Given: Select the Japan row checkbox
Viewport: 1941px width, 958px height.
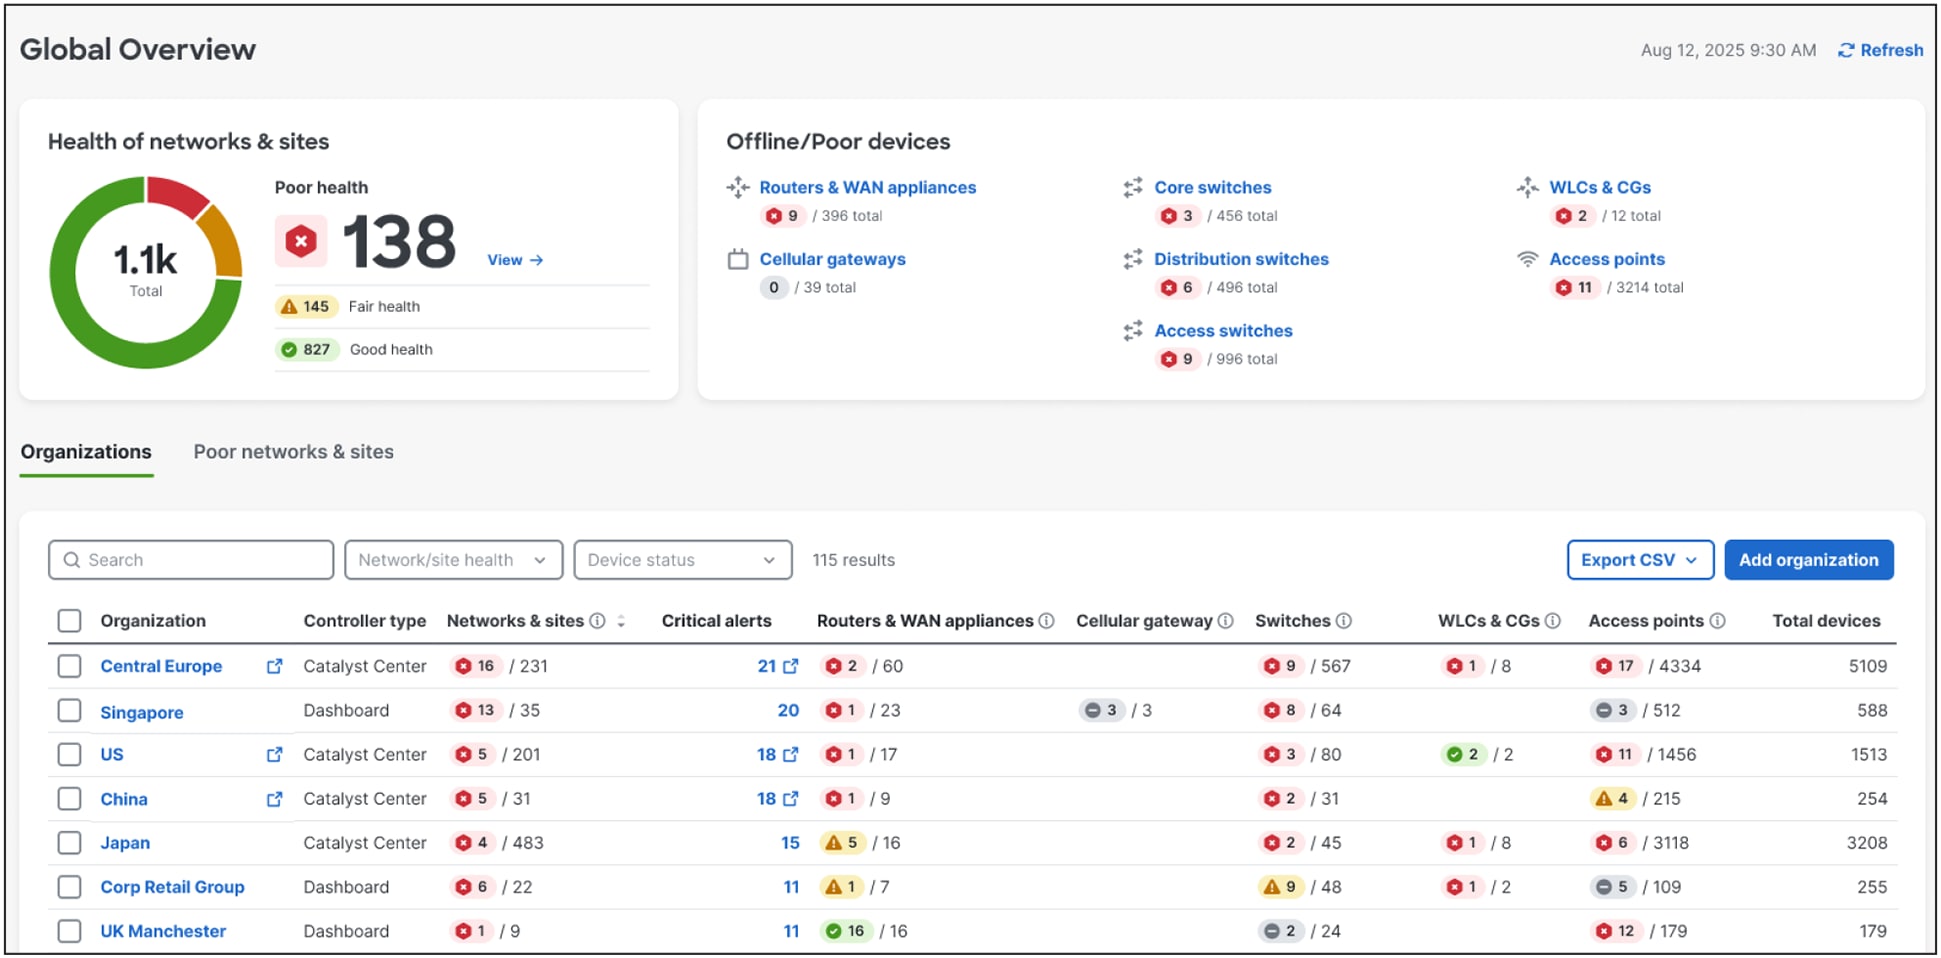Looking at the screenshot, I should point(69,843).
